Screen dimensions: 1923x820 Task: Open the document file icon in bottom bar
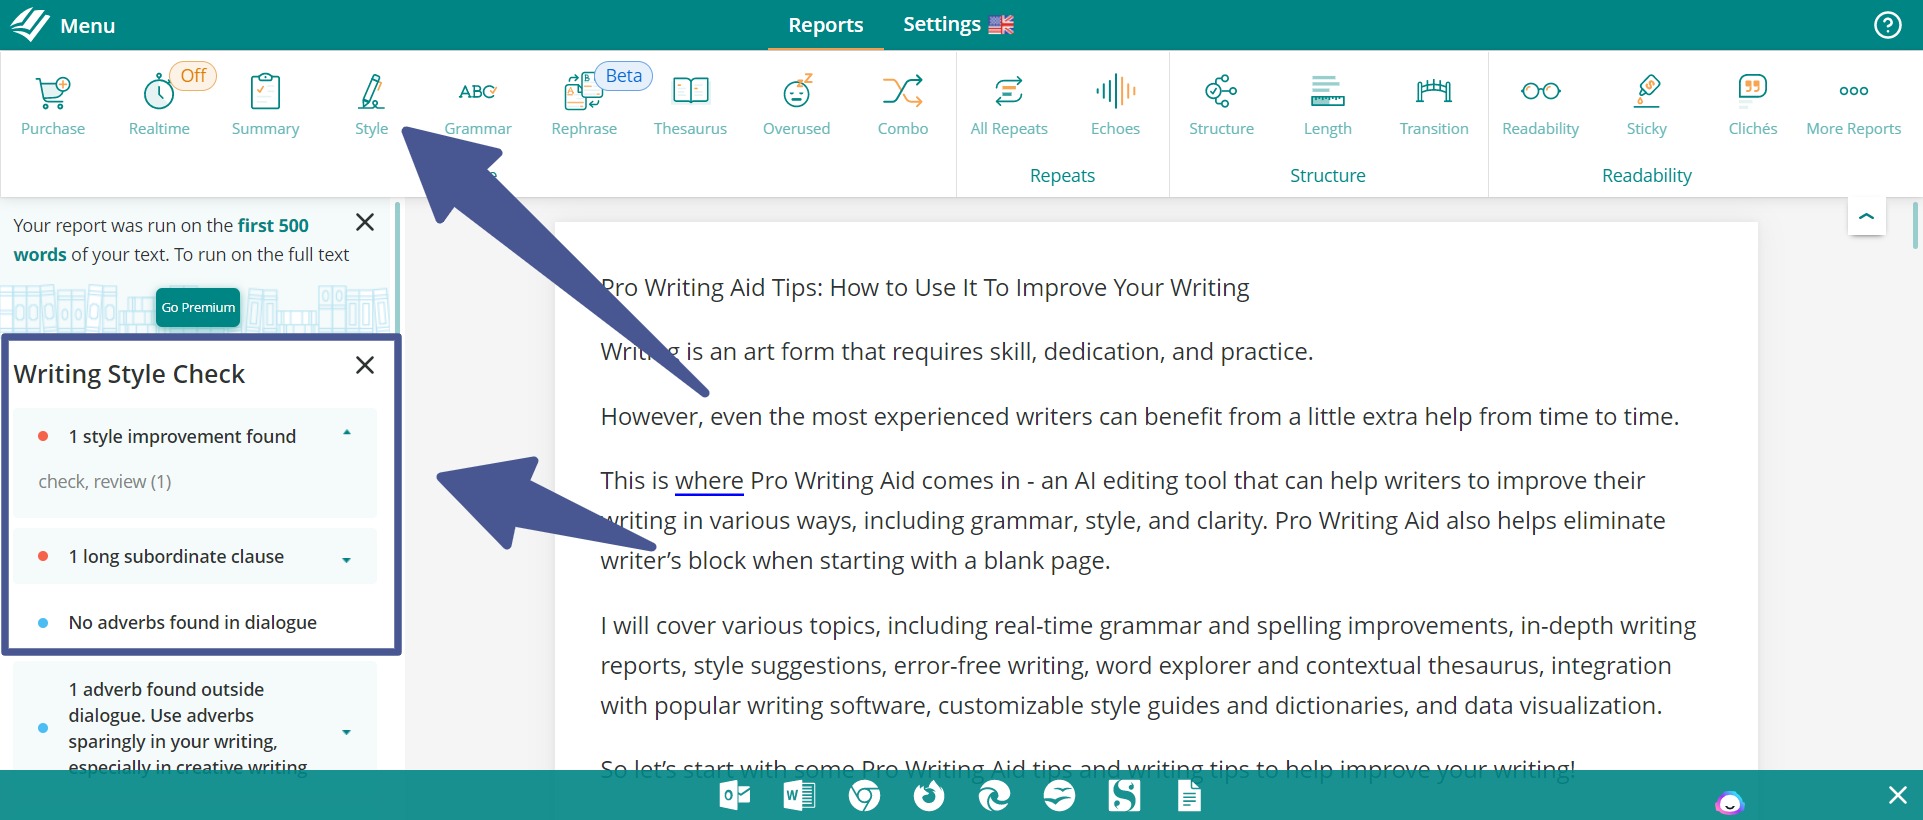(x=1189, y=796)
